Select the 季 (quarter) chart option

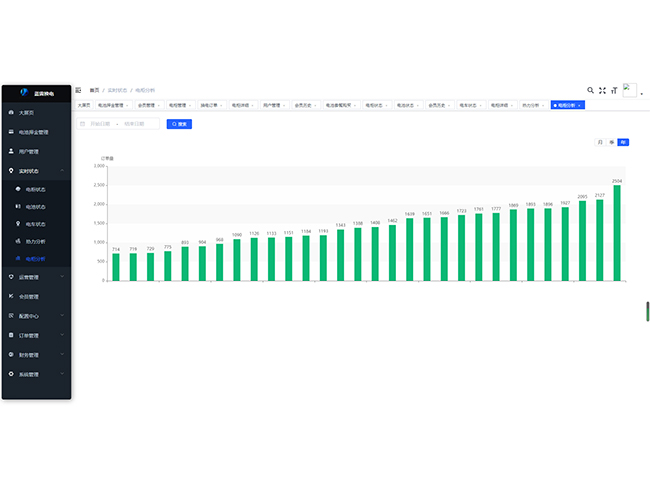point(611,142)
